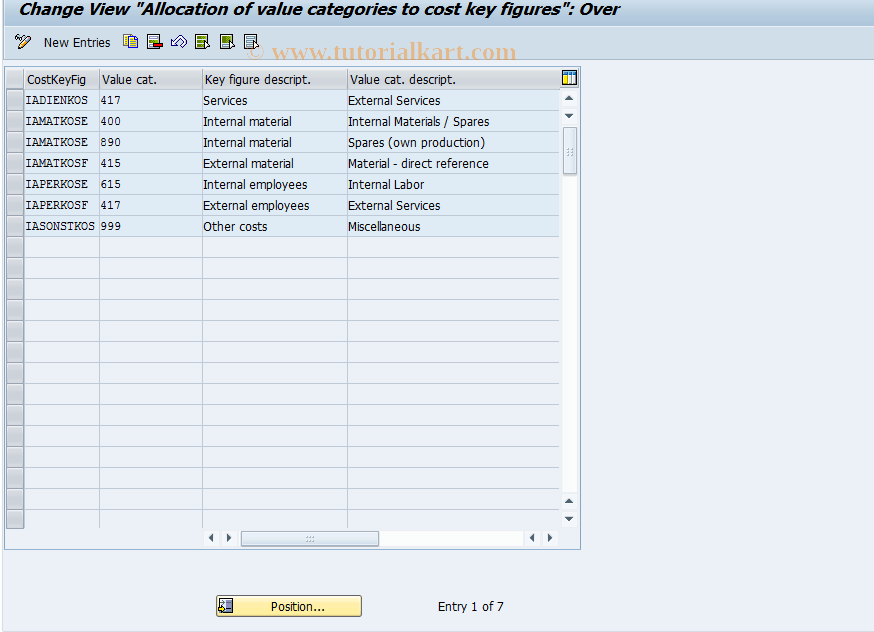Open the Position... dialog
This screenshot has width=874, height=632.
[x=288, y=606]
